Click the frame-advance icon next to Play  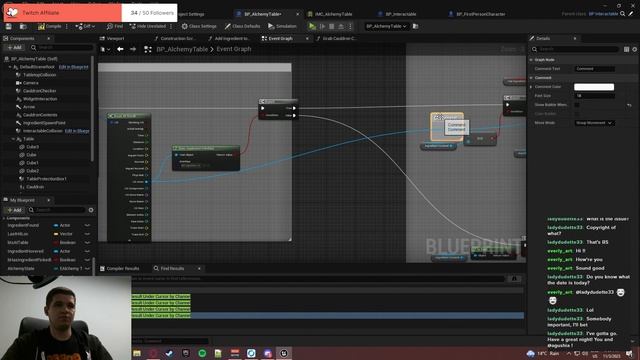[x=322, y=27]
